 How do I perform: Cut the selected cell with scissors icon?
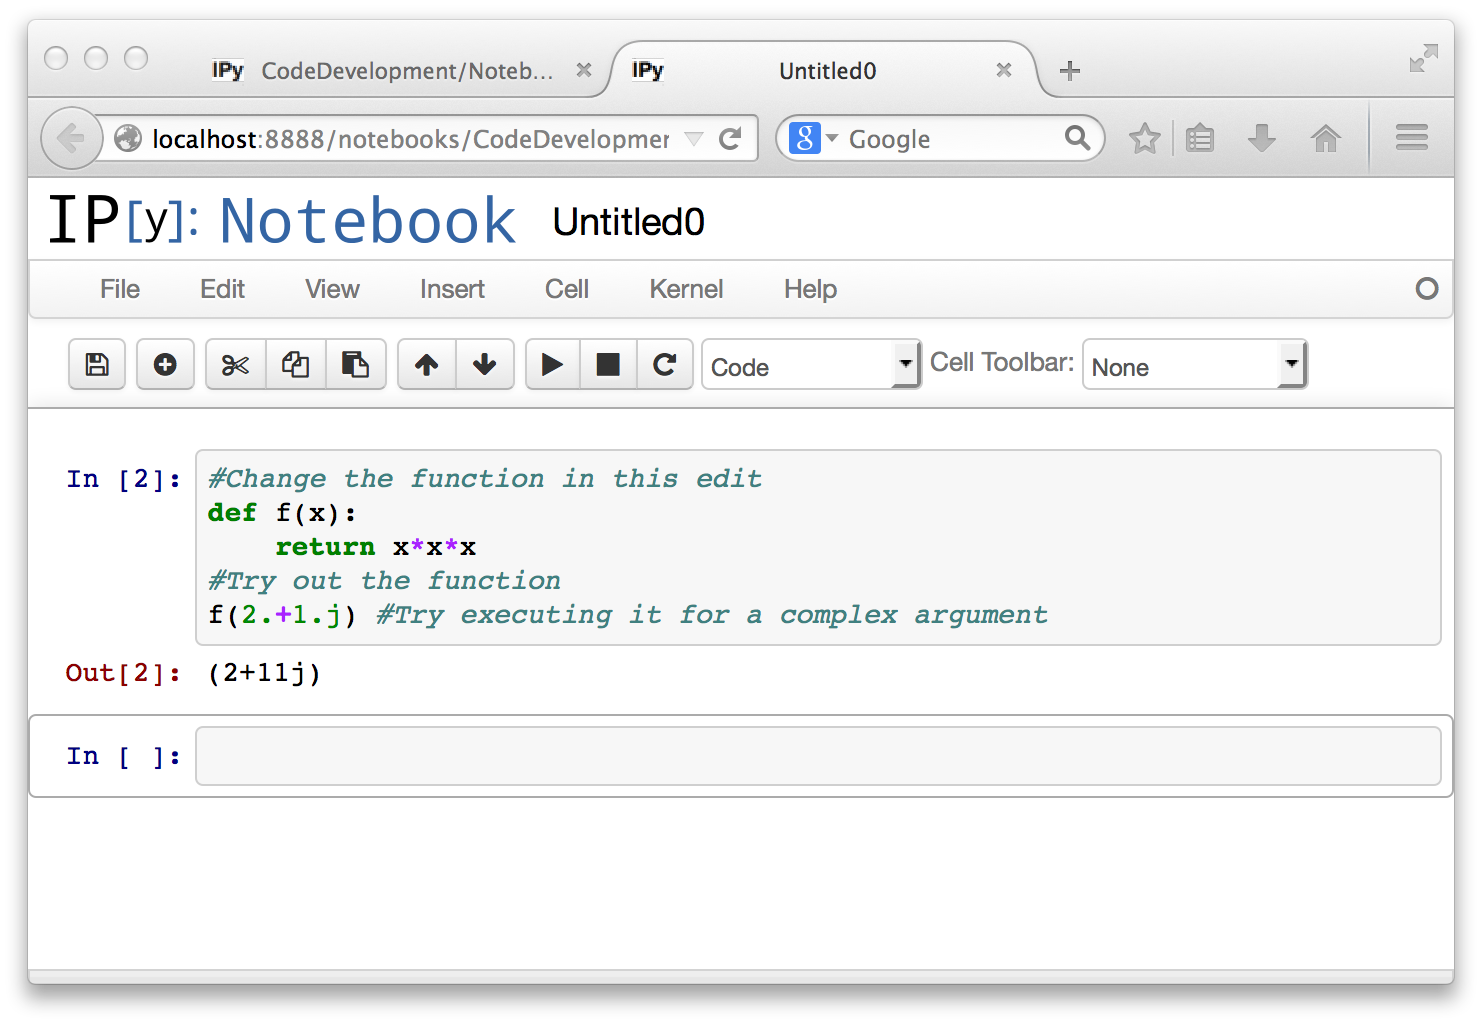pos(235,365)
